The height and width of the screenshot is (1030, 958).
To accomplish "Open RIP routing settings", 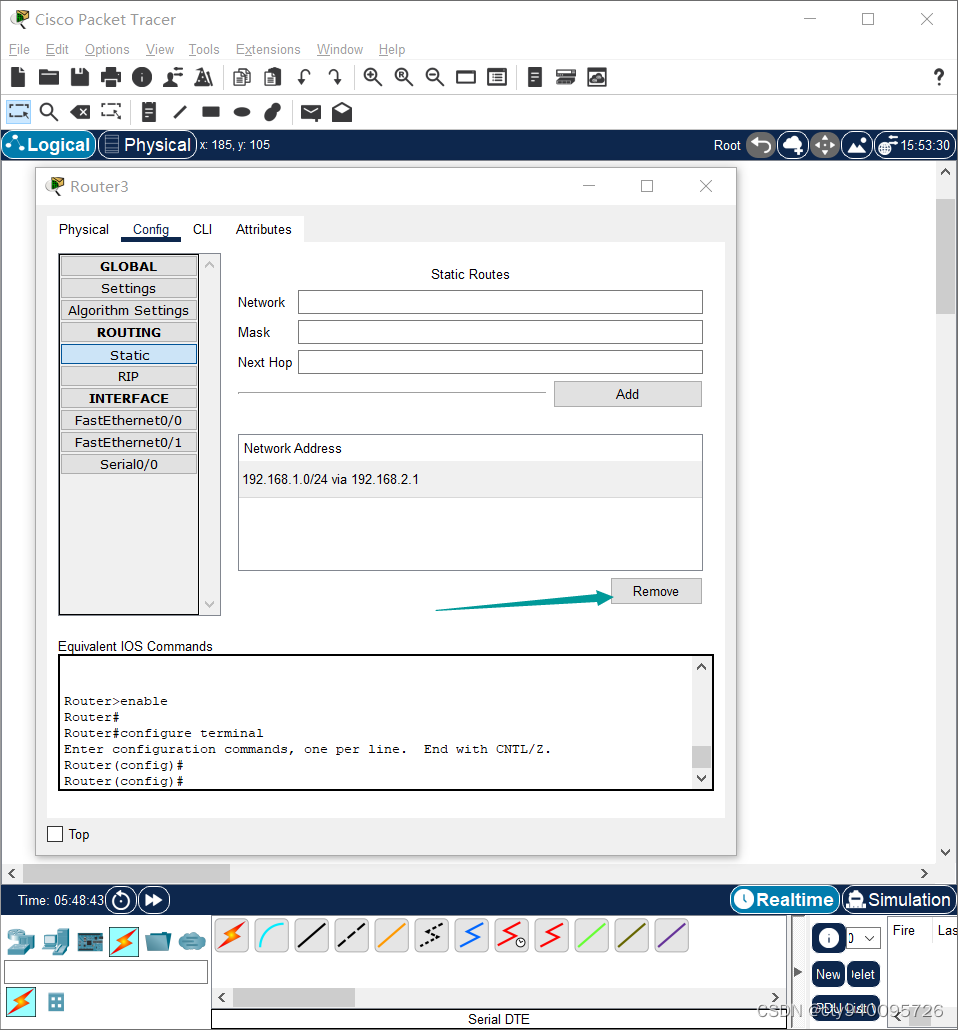I will pyautogui.click(x=129, y=376).
